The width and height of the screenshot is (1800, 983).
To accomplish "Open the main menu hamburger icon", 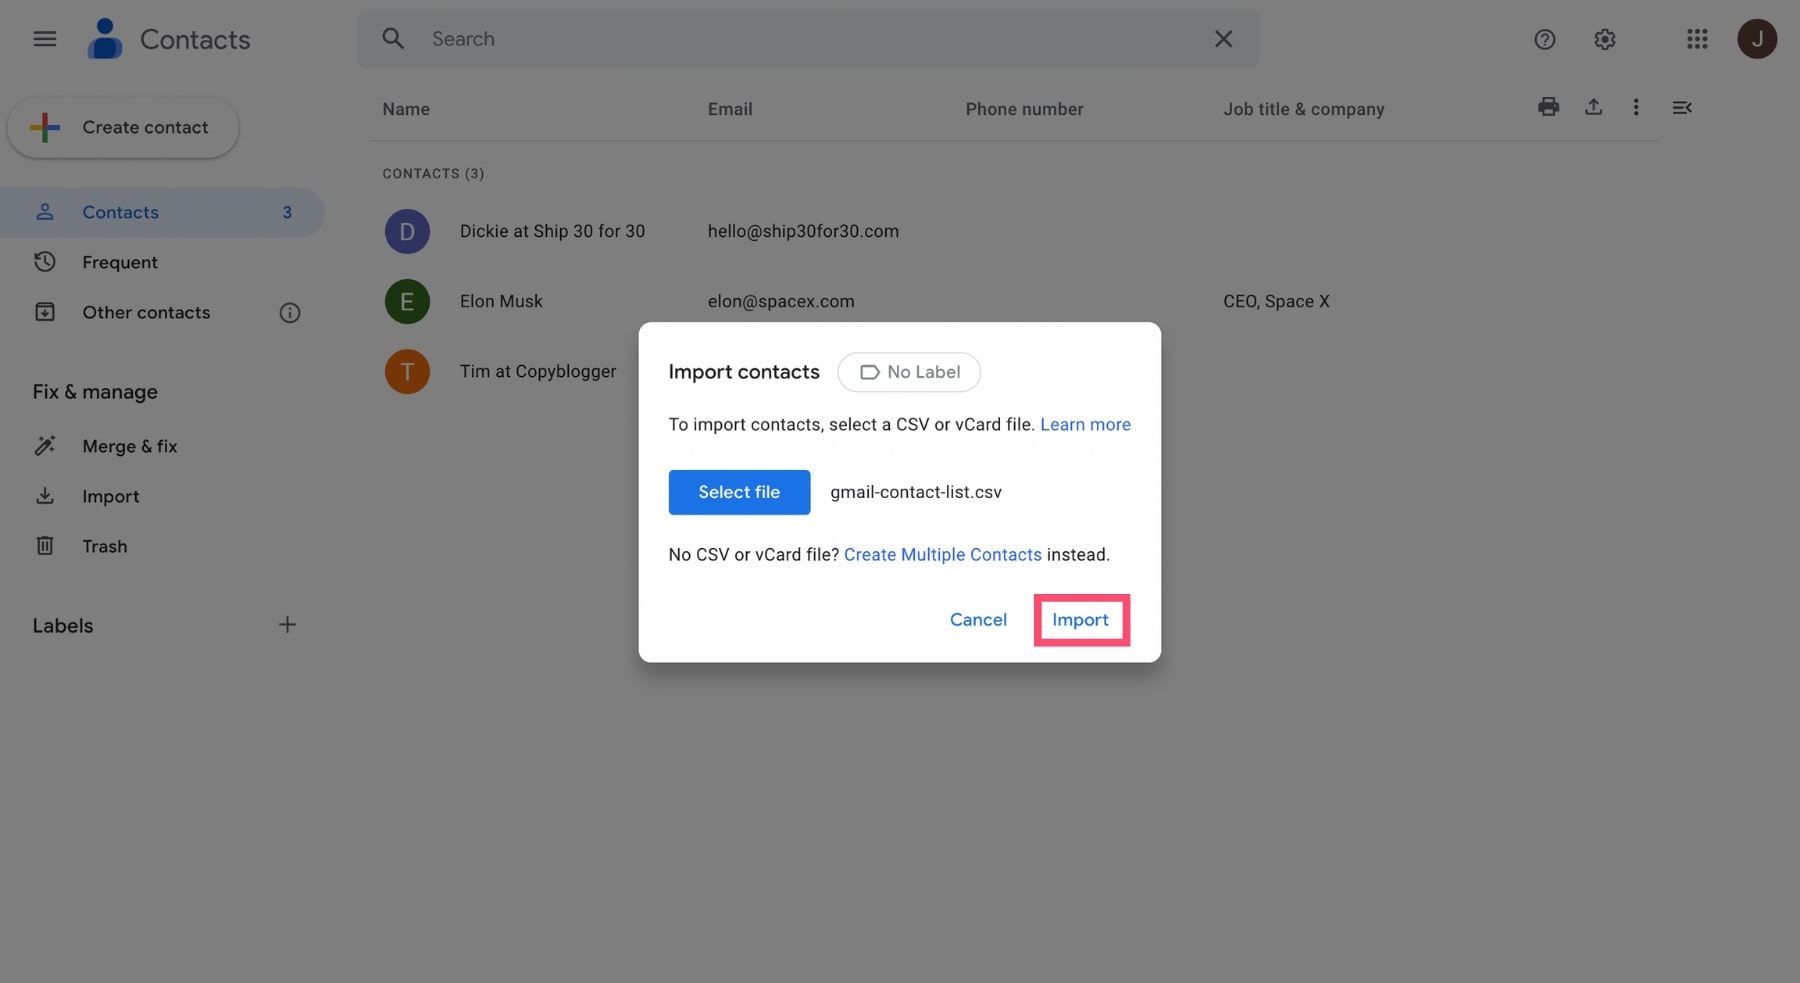I will (x=45, y=39).
